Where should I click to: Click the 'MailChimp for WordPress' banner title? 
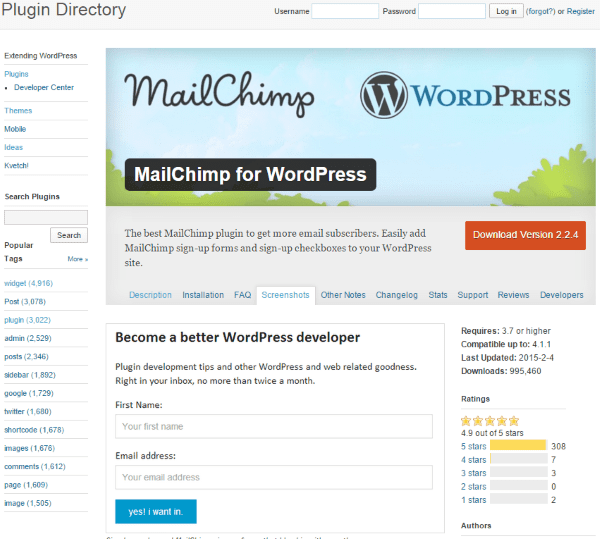click(250, 174)
